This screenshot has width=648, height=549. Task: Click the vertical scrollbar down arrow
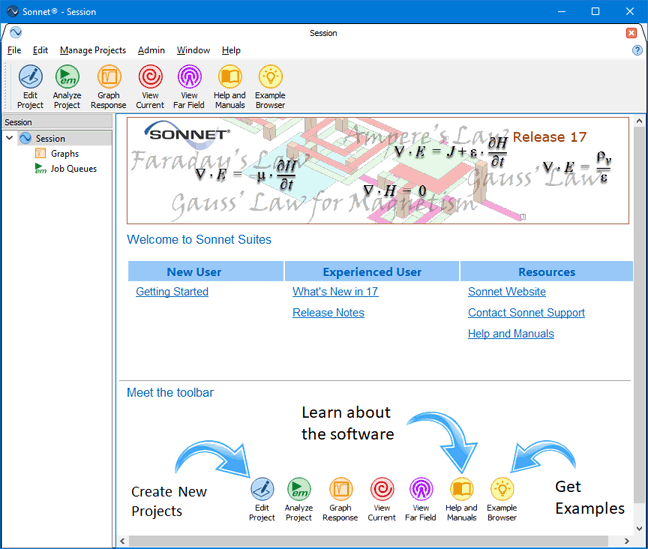tap(639, 528)
